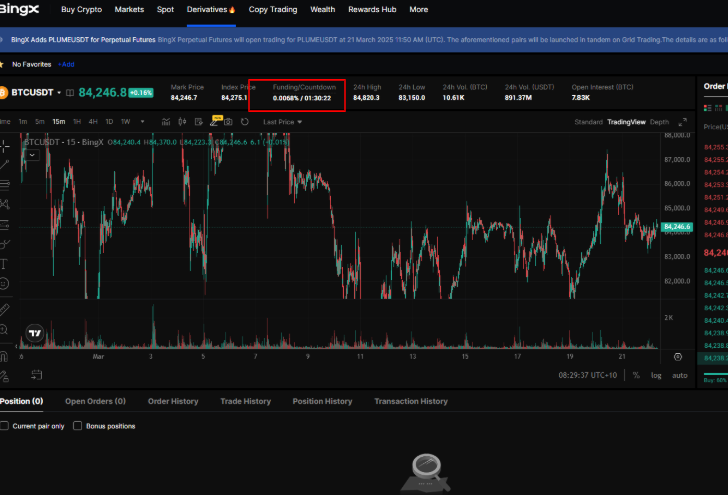The height and width of the screenshot is (495, 728).
Task: Toggle auto scale on price axis
Action: [x=680, y=375]
